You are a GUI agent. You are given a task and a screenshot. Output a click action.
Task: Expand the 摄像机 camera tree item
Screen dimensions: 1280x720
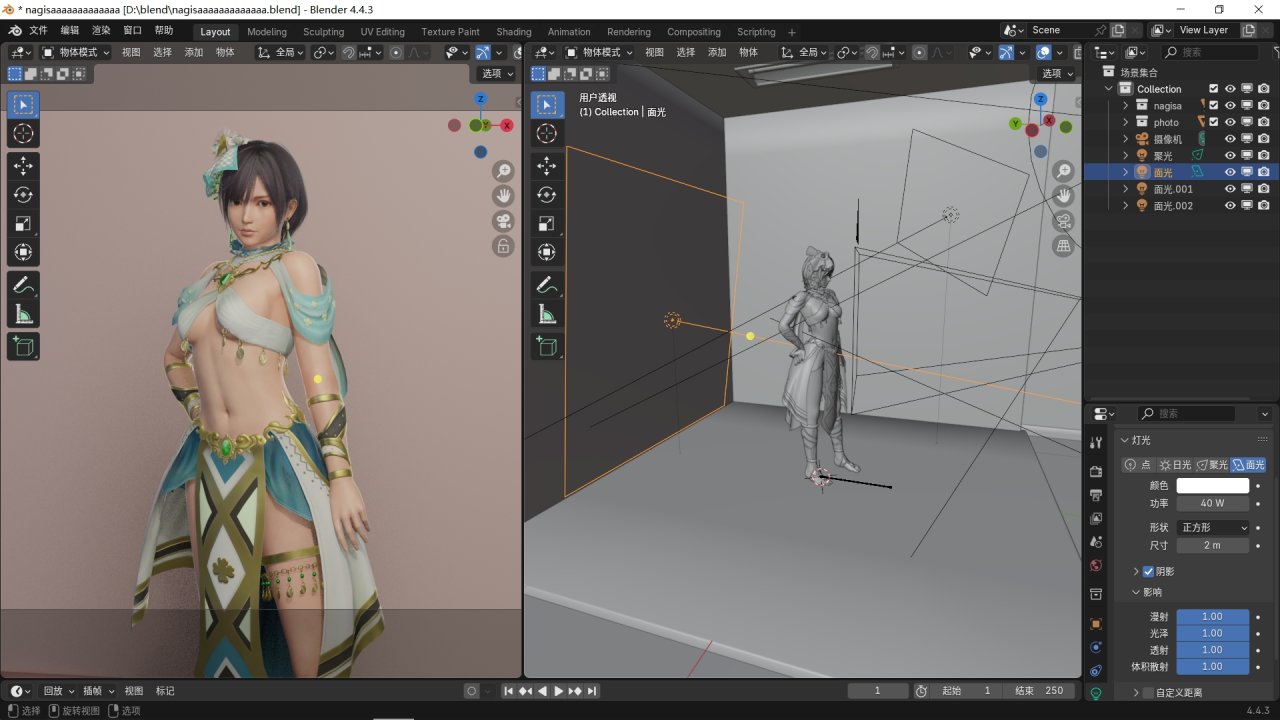[x=1125, y=139]
